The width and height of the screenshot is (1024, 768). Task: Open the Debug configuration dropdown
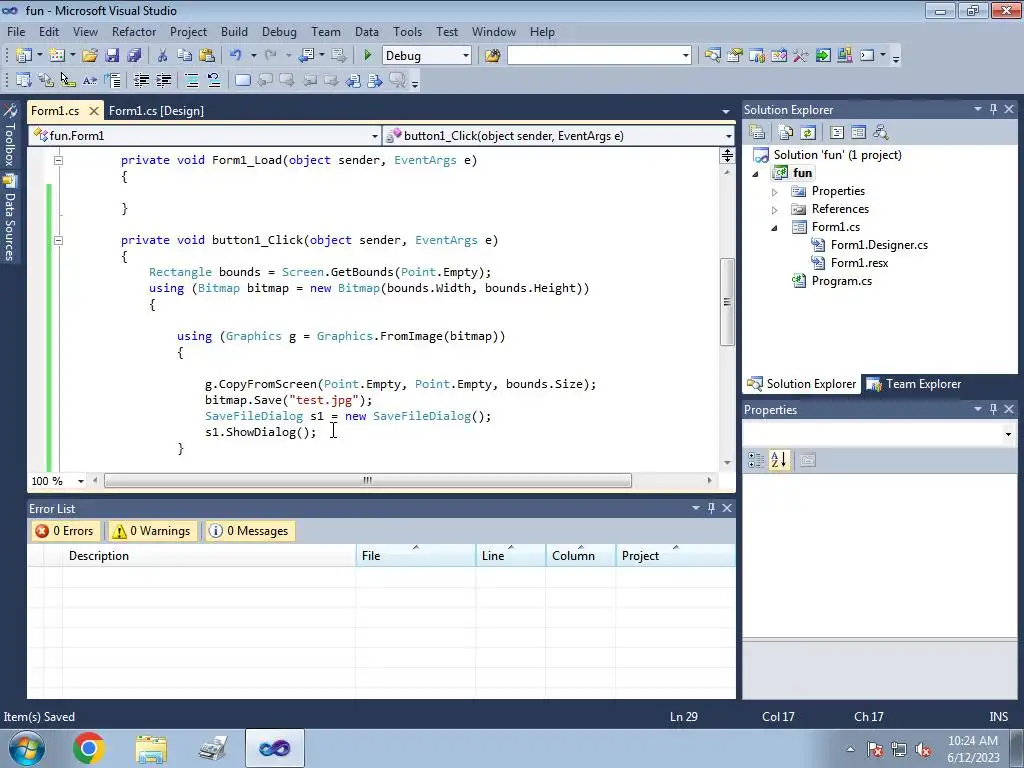pyautogui.click(x=466, y=56)
